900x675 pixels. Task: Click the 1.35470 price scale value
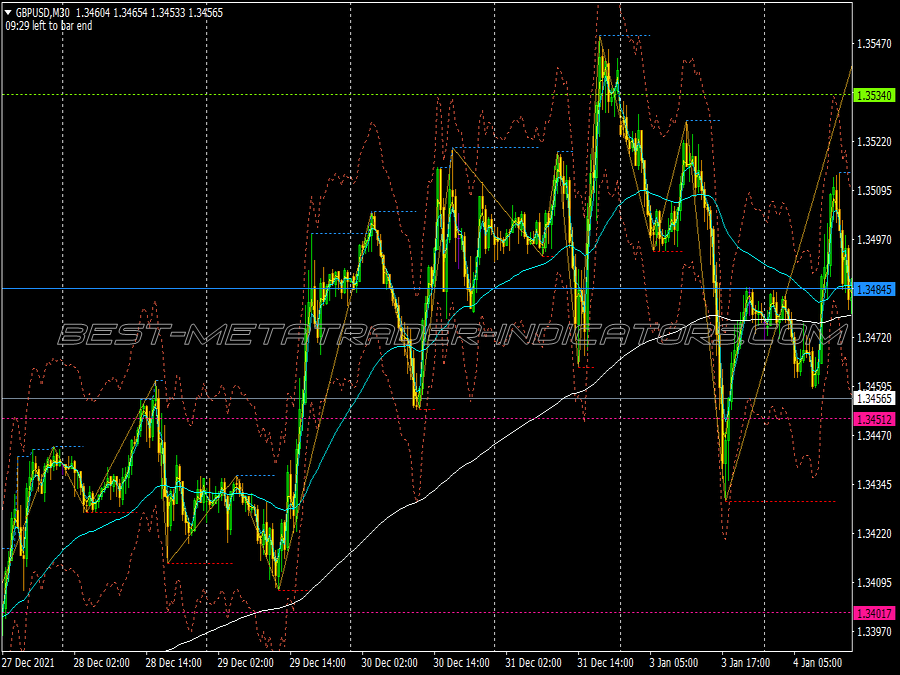click(x=874, y=44)
